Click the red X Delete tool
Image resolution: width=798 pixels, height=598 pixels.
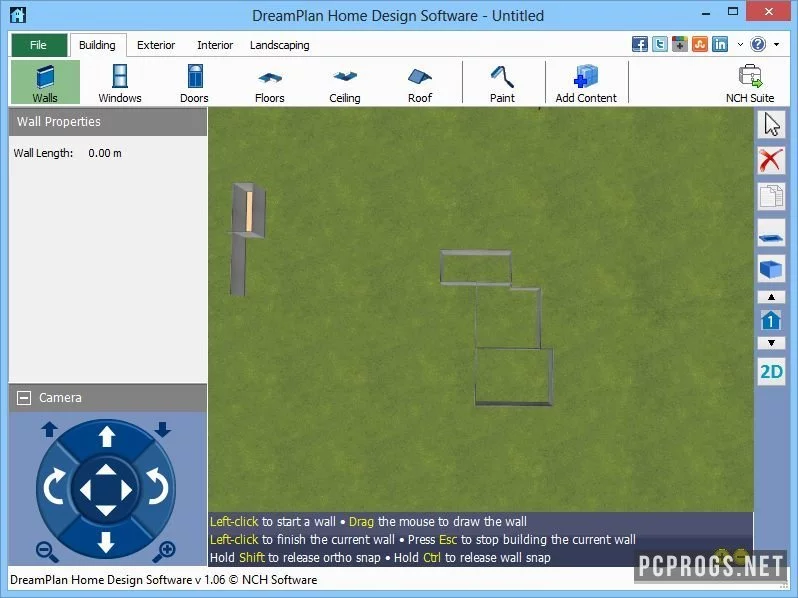coord(771,160)
